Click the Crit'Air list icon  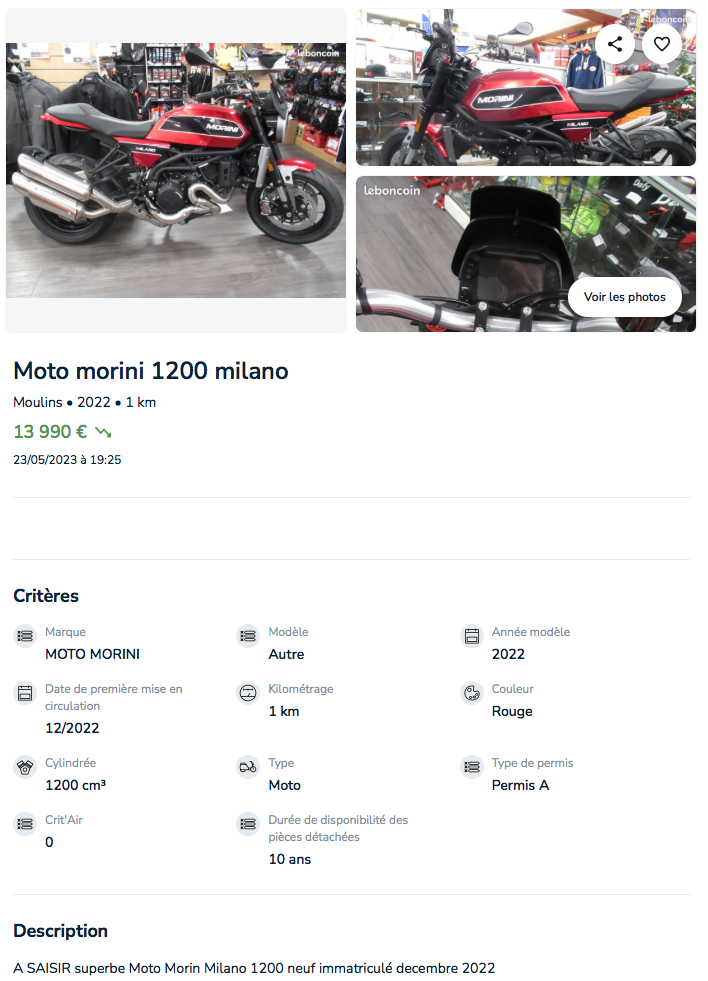coord(25,823)
